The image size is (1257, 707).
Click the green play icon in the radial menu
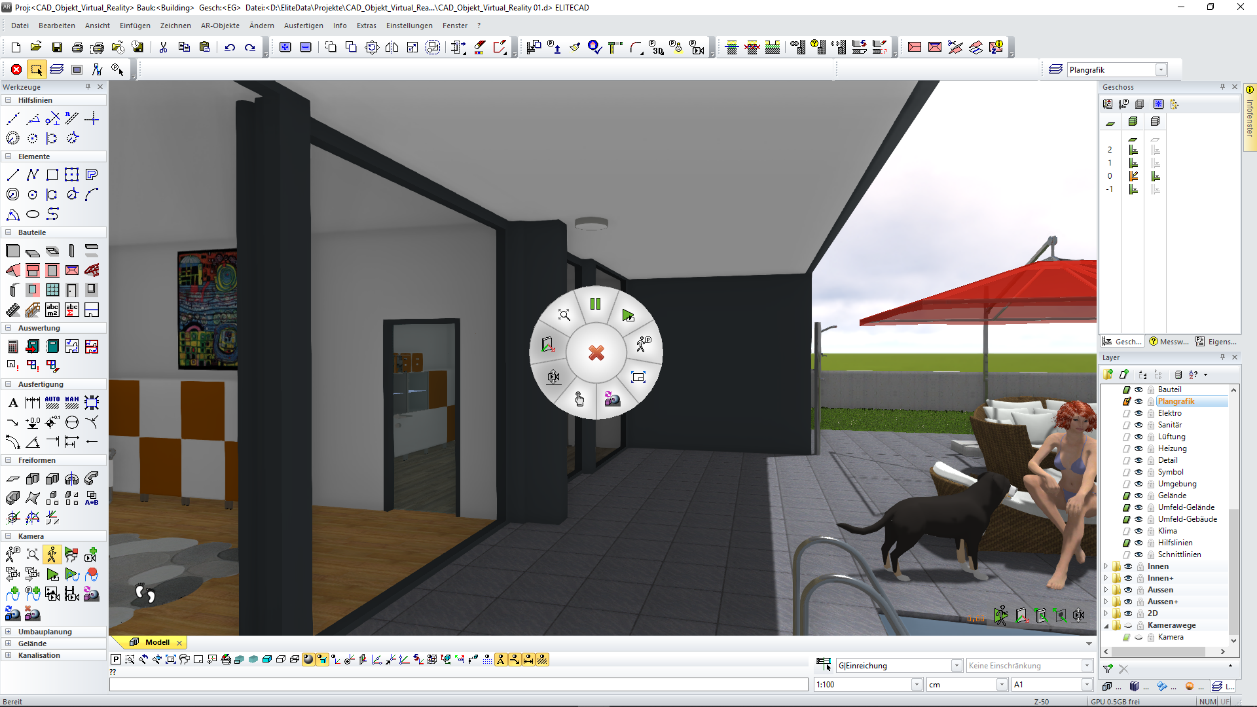pos(628,315)
